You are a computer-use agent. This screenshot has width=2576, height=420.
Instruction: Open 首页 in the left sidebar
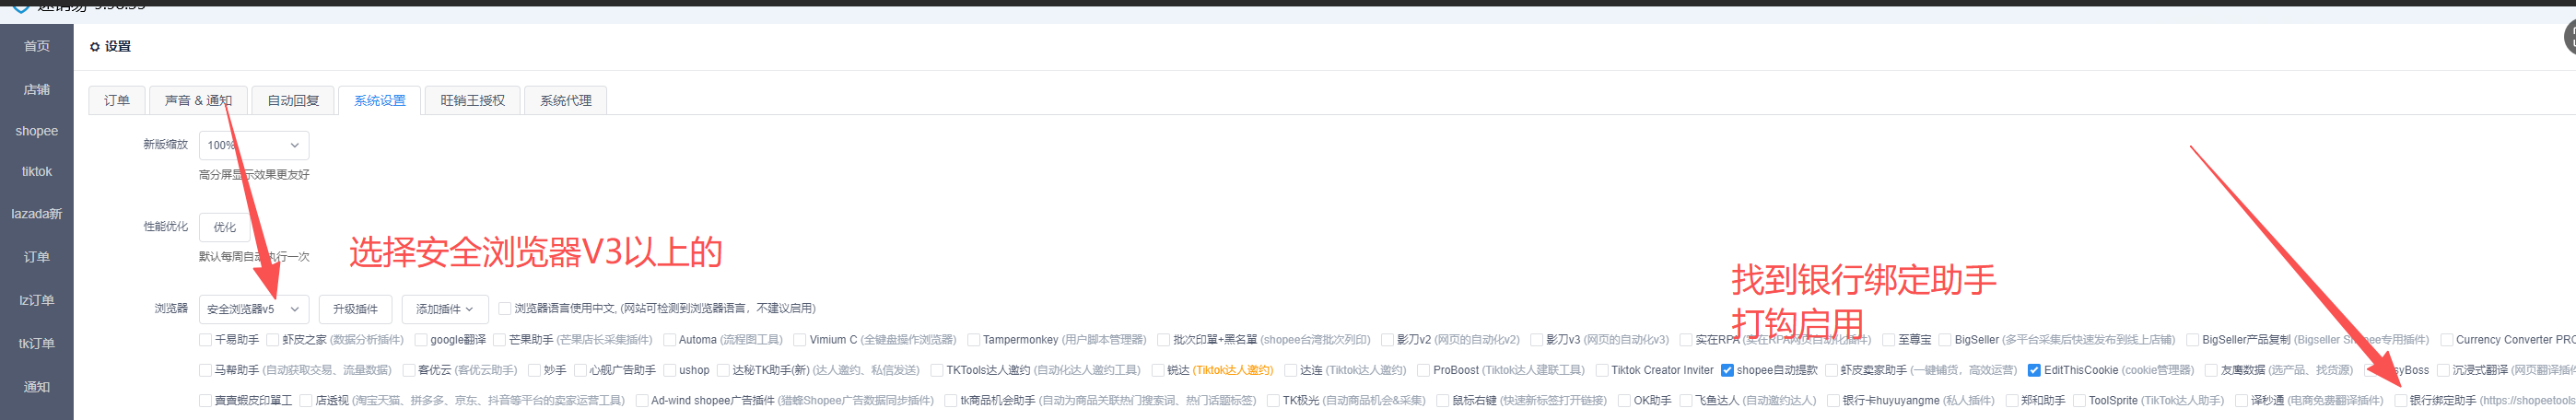coord(37,46)
